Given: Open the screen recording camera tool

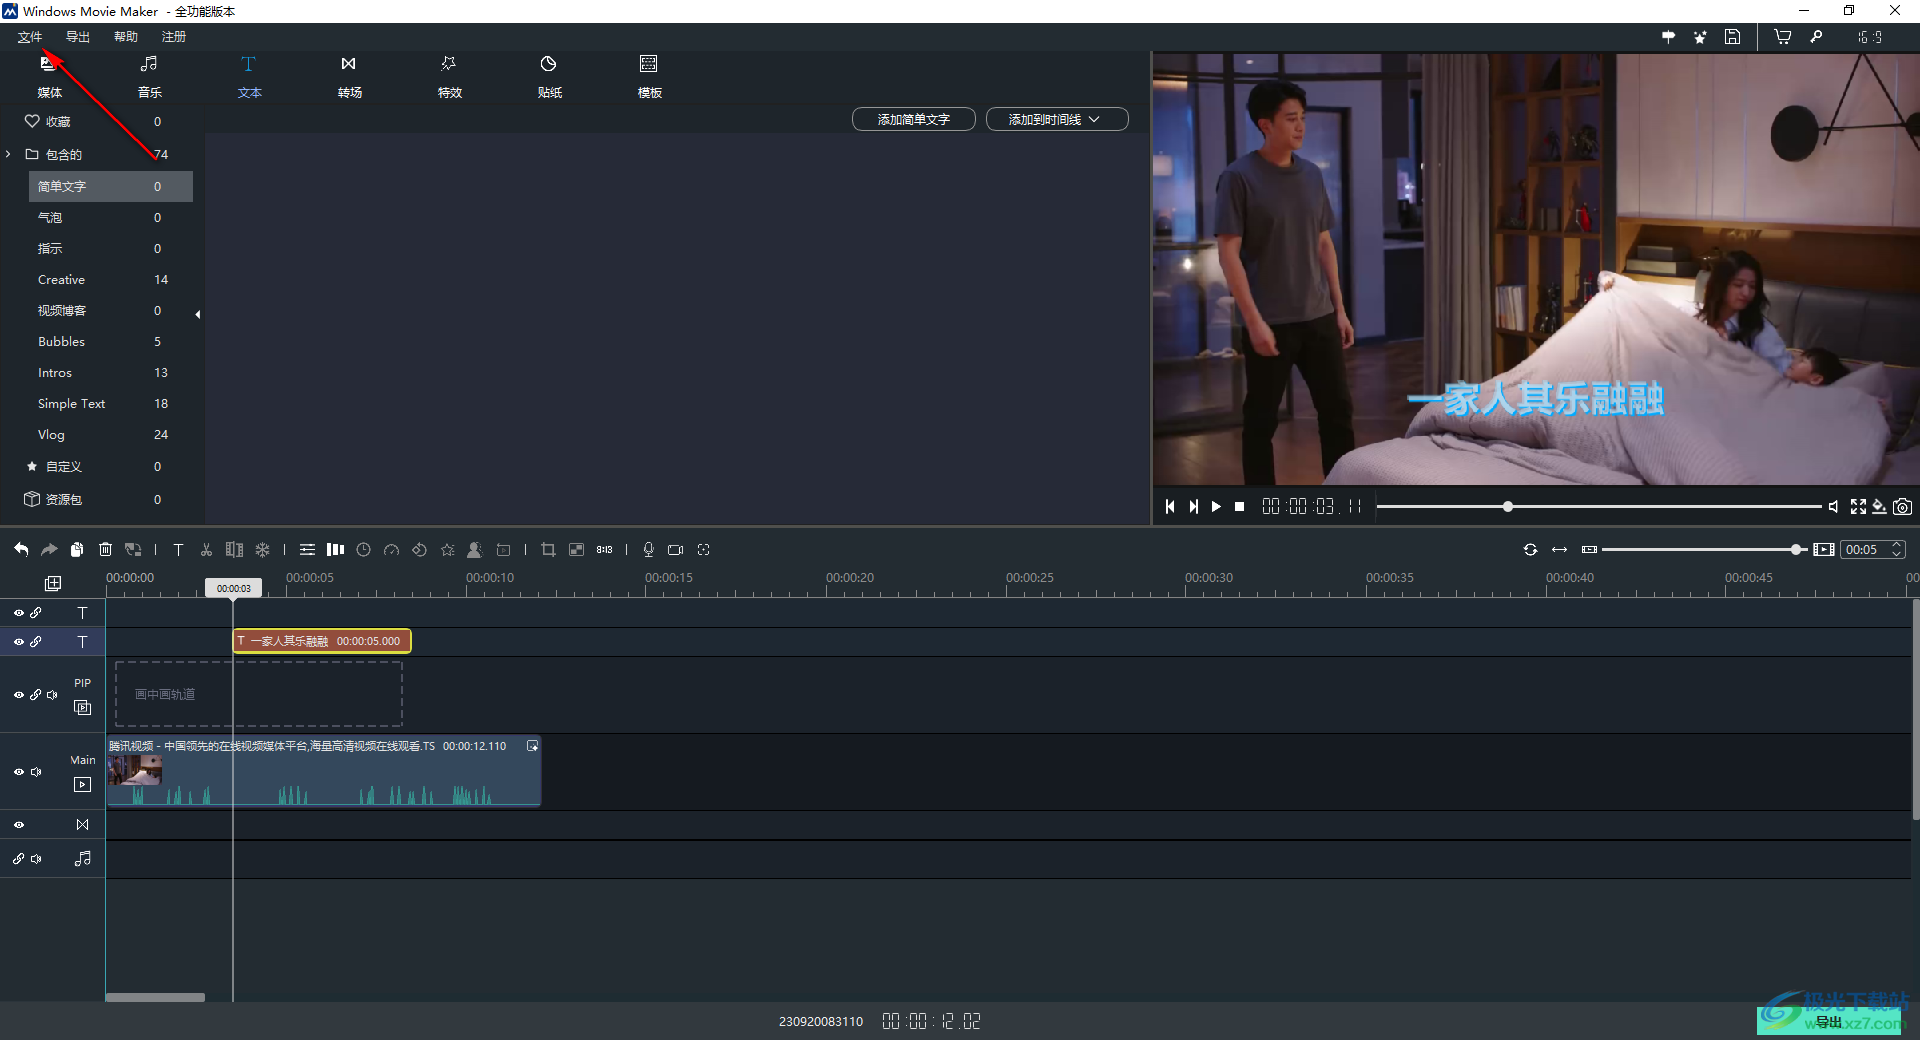Looking at the screenshot, I should (676, 549).
